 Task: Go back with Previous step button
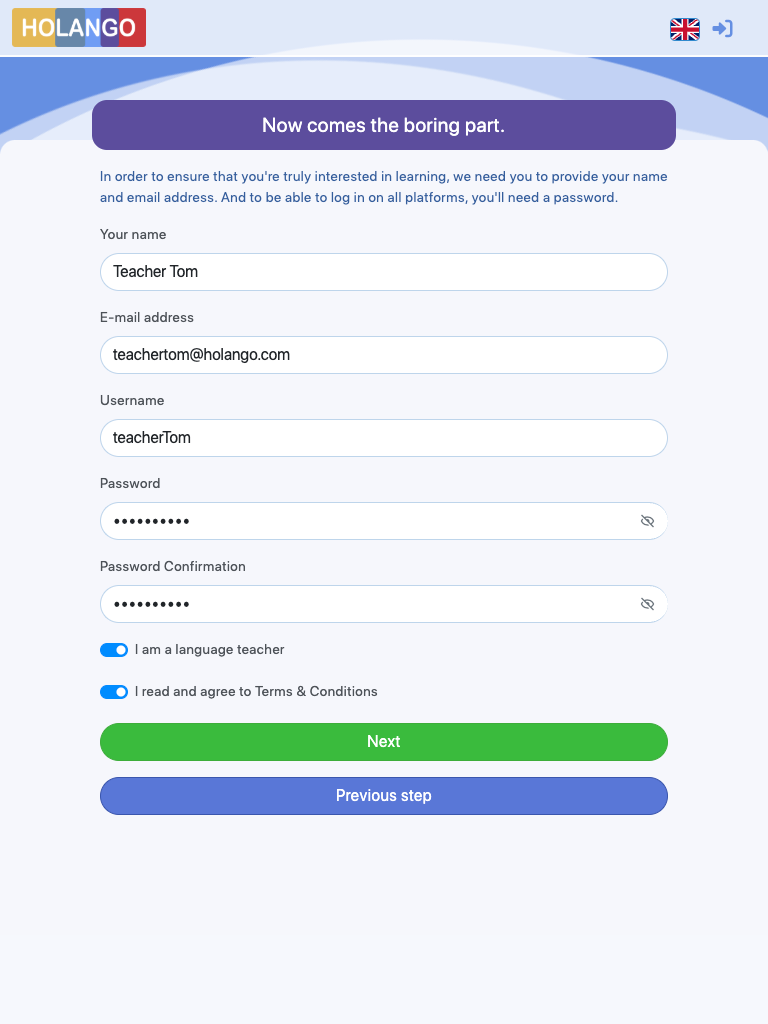(x=384, y=796)
